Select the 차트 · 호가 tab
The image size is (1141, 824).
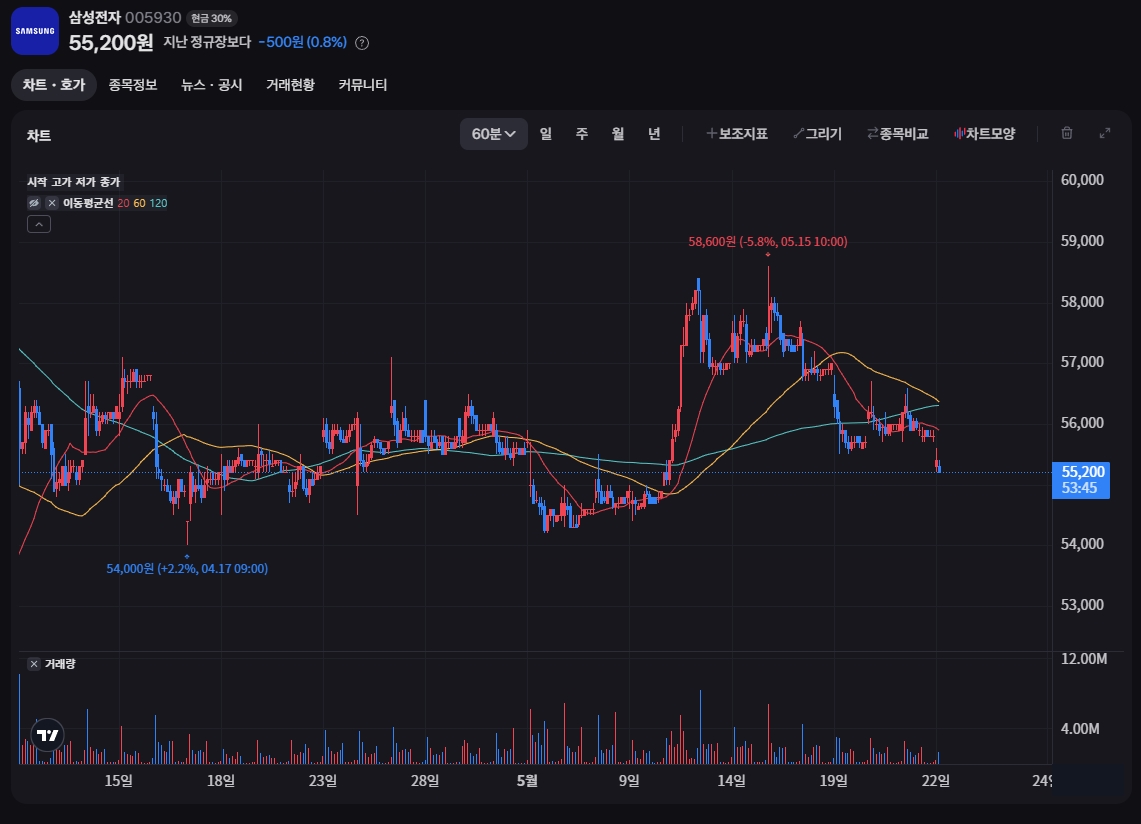pyautogui.click(x=54, y=85)
